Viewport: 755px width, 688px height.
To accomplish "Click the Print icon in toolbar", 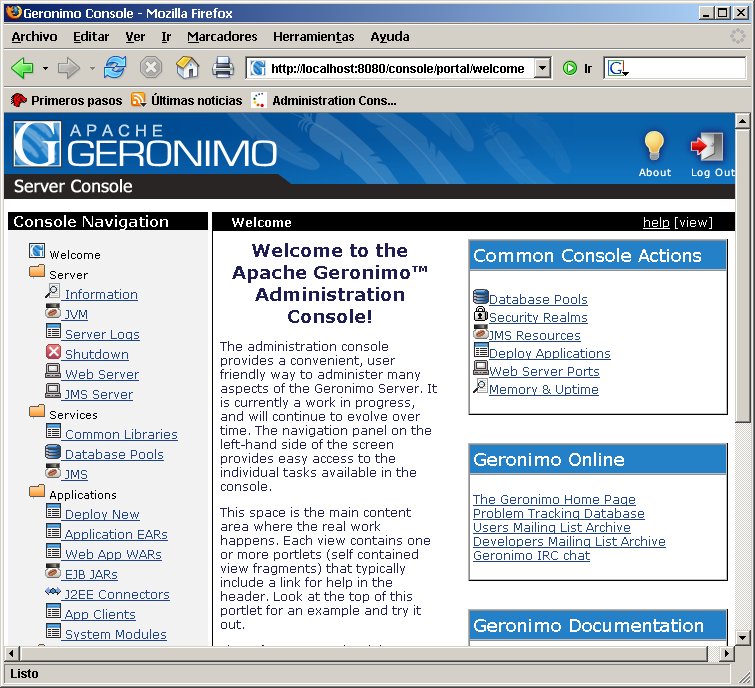I will tap(223, 67).
